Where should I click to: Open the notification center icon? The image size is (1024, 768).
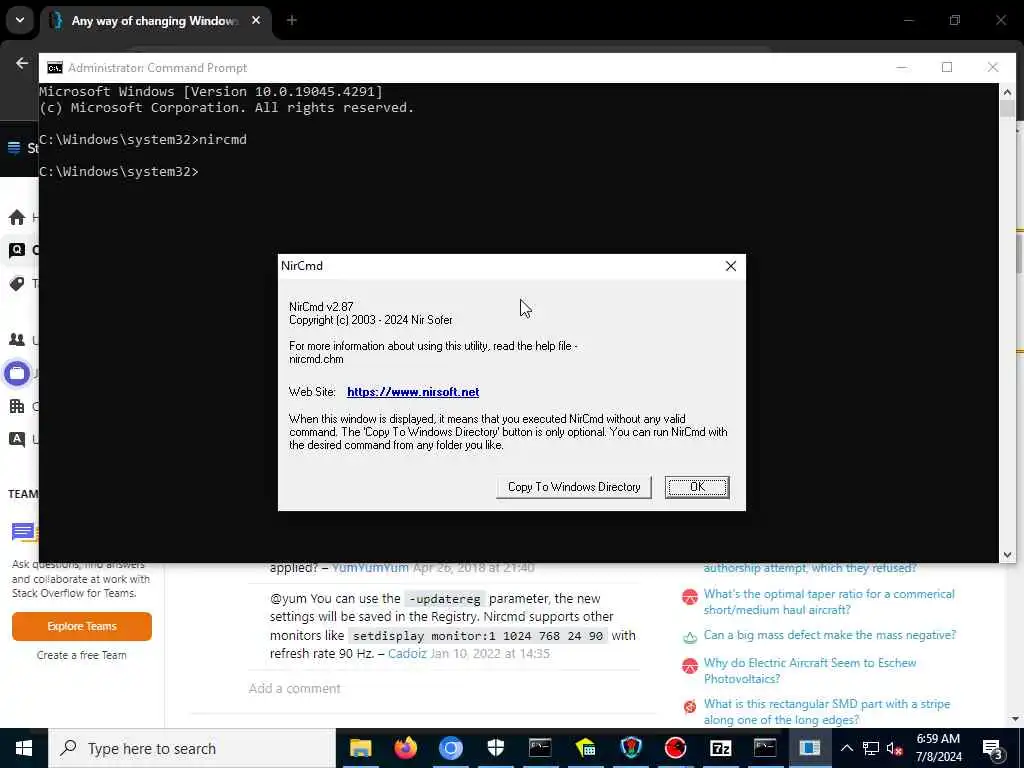(992, 748)
